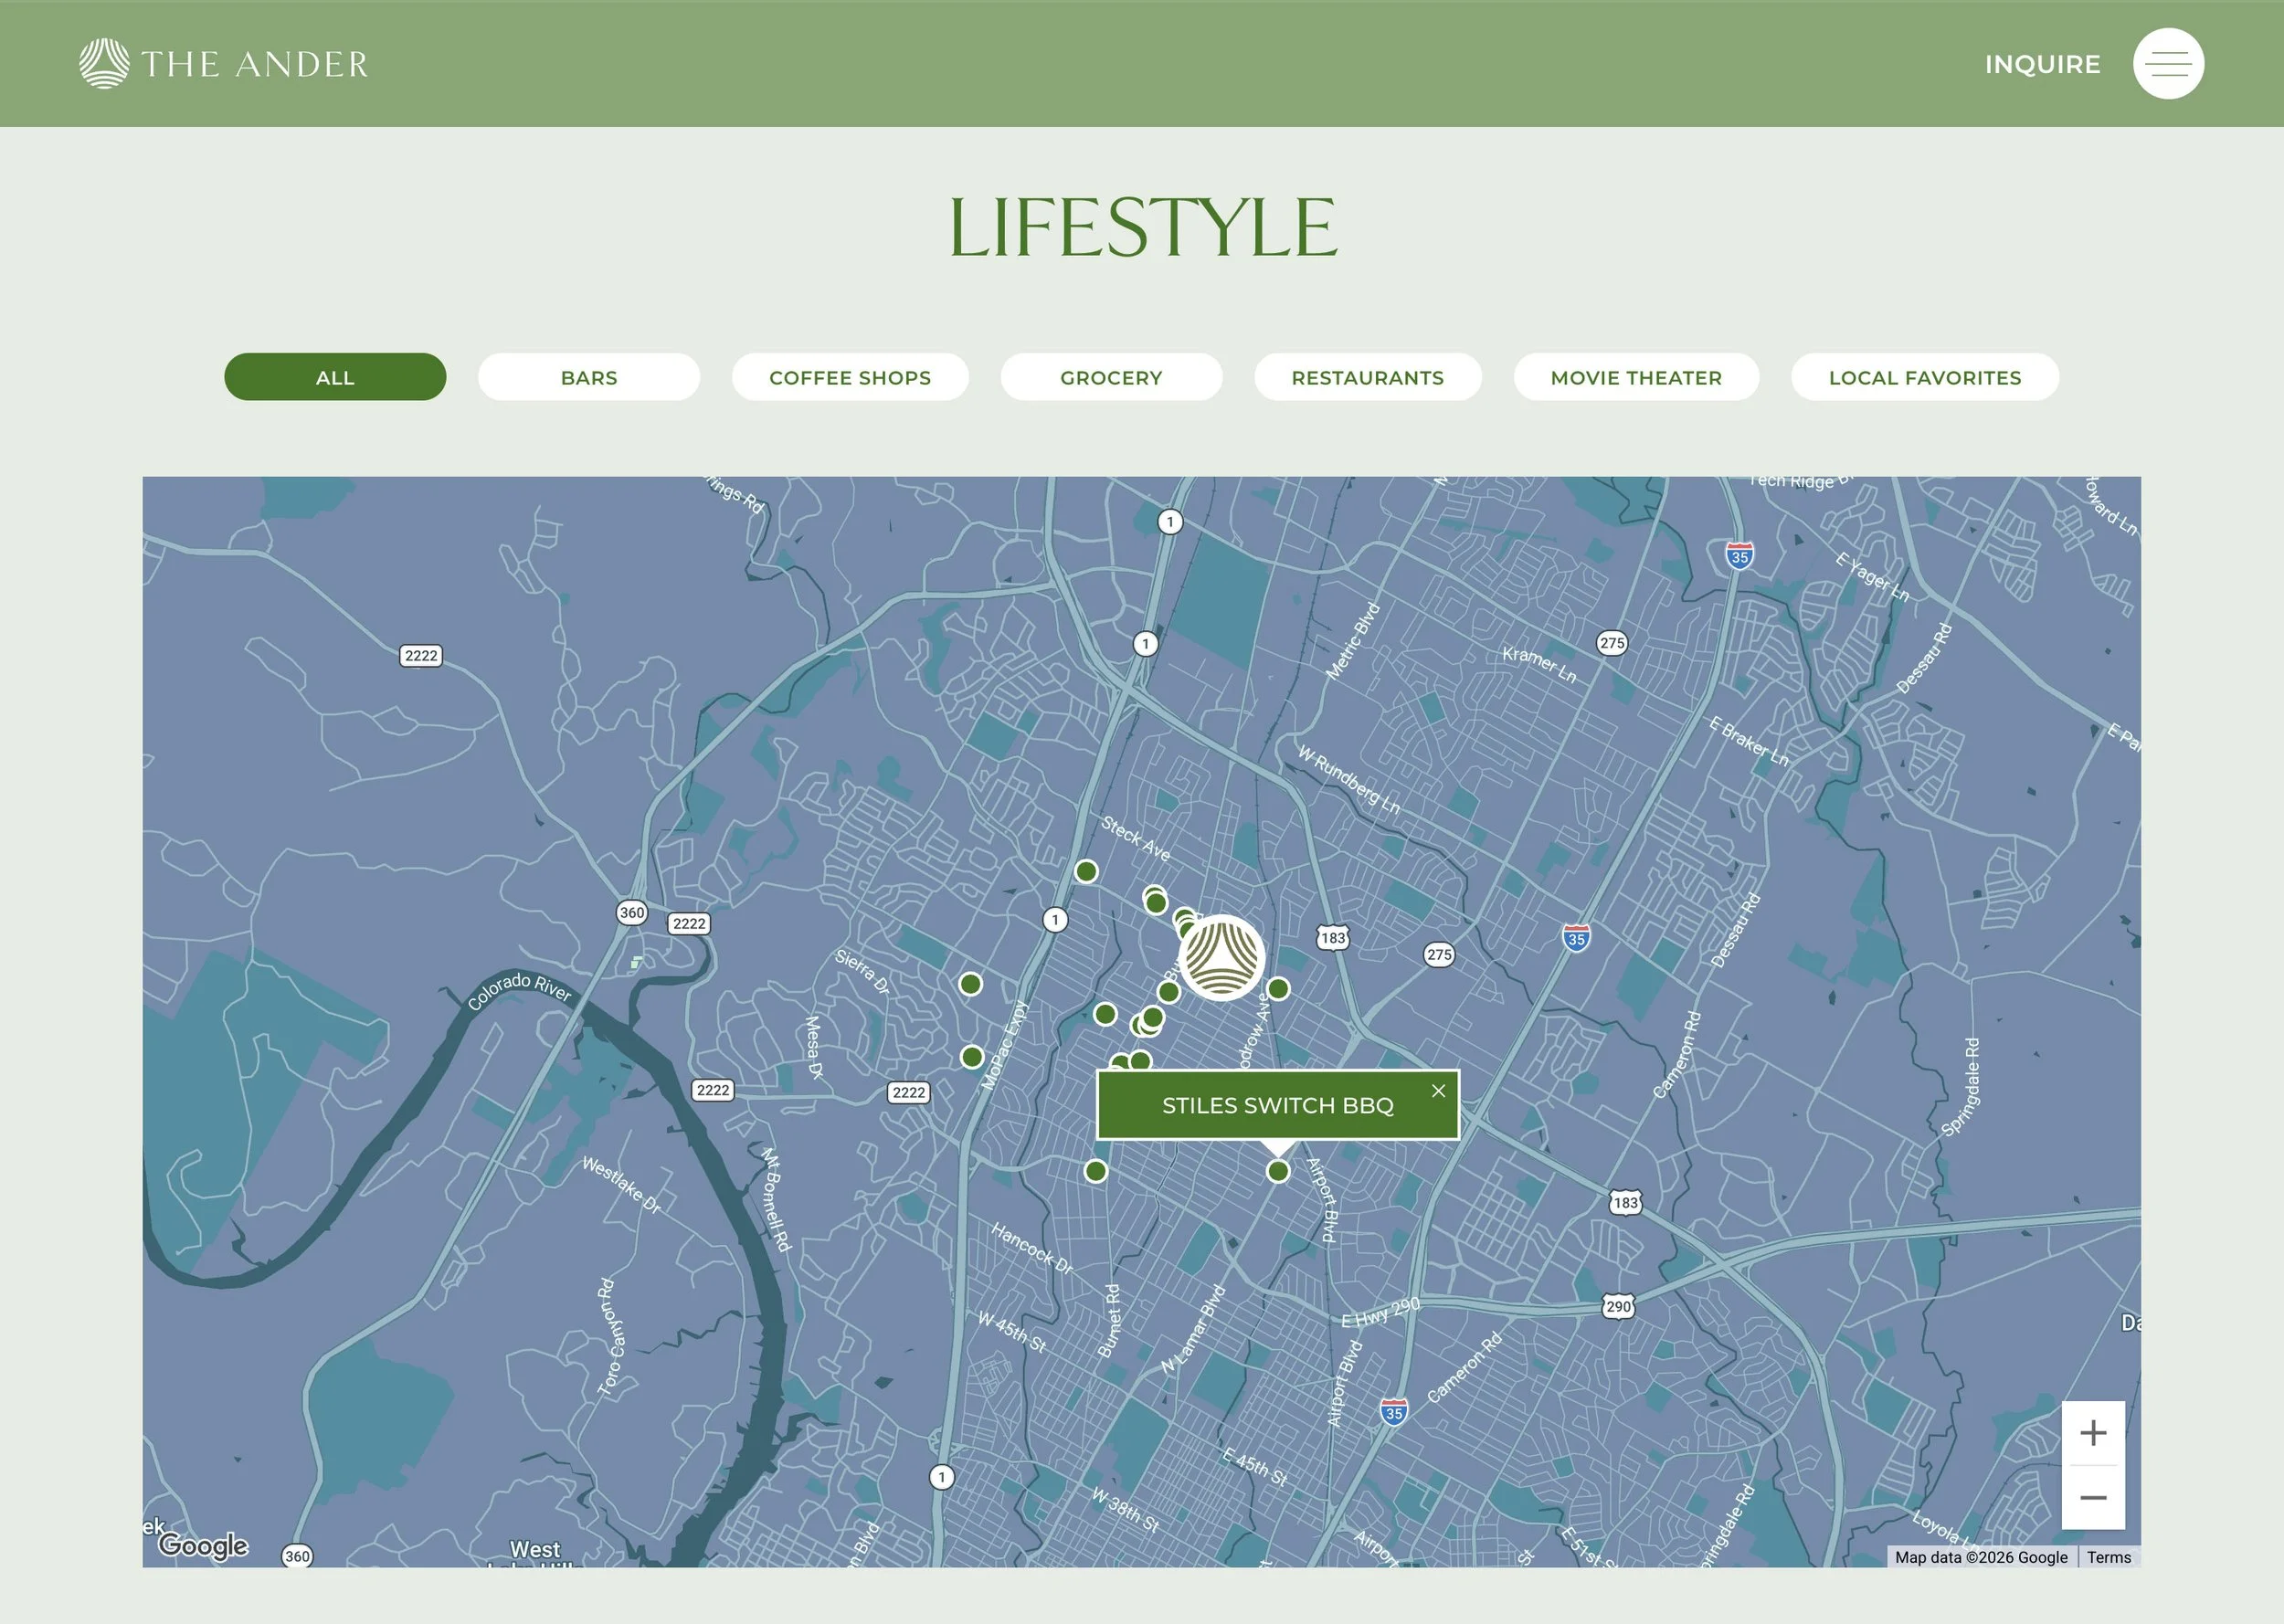This screenshot has width=2284, height=1624.
Task: Filter map by Bars
Action: click(589, 377)
